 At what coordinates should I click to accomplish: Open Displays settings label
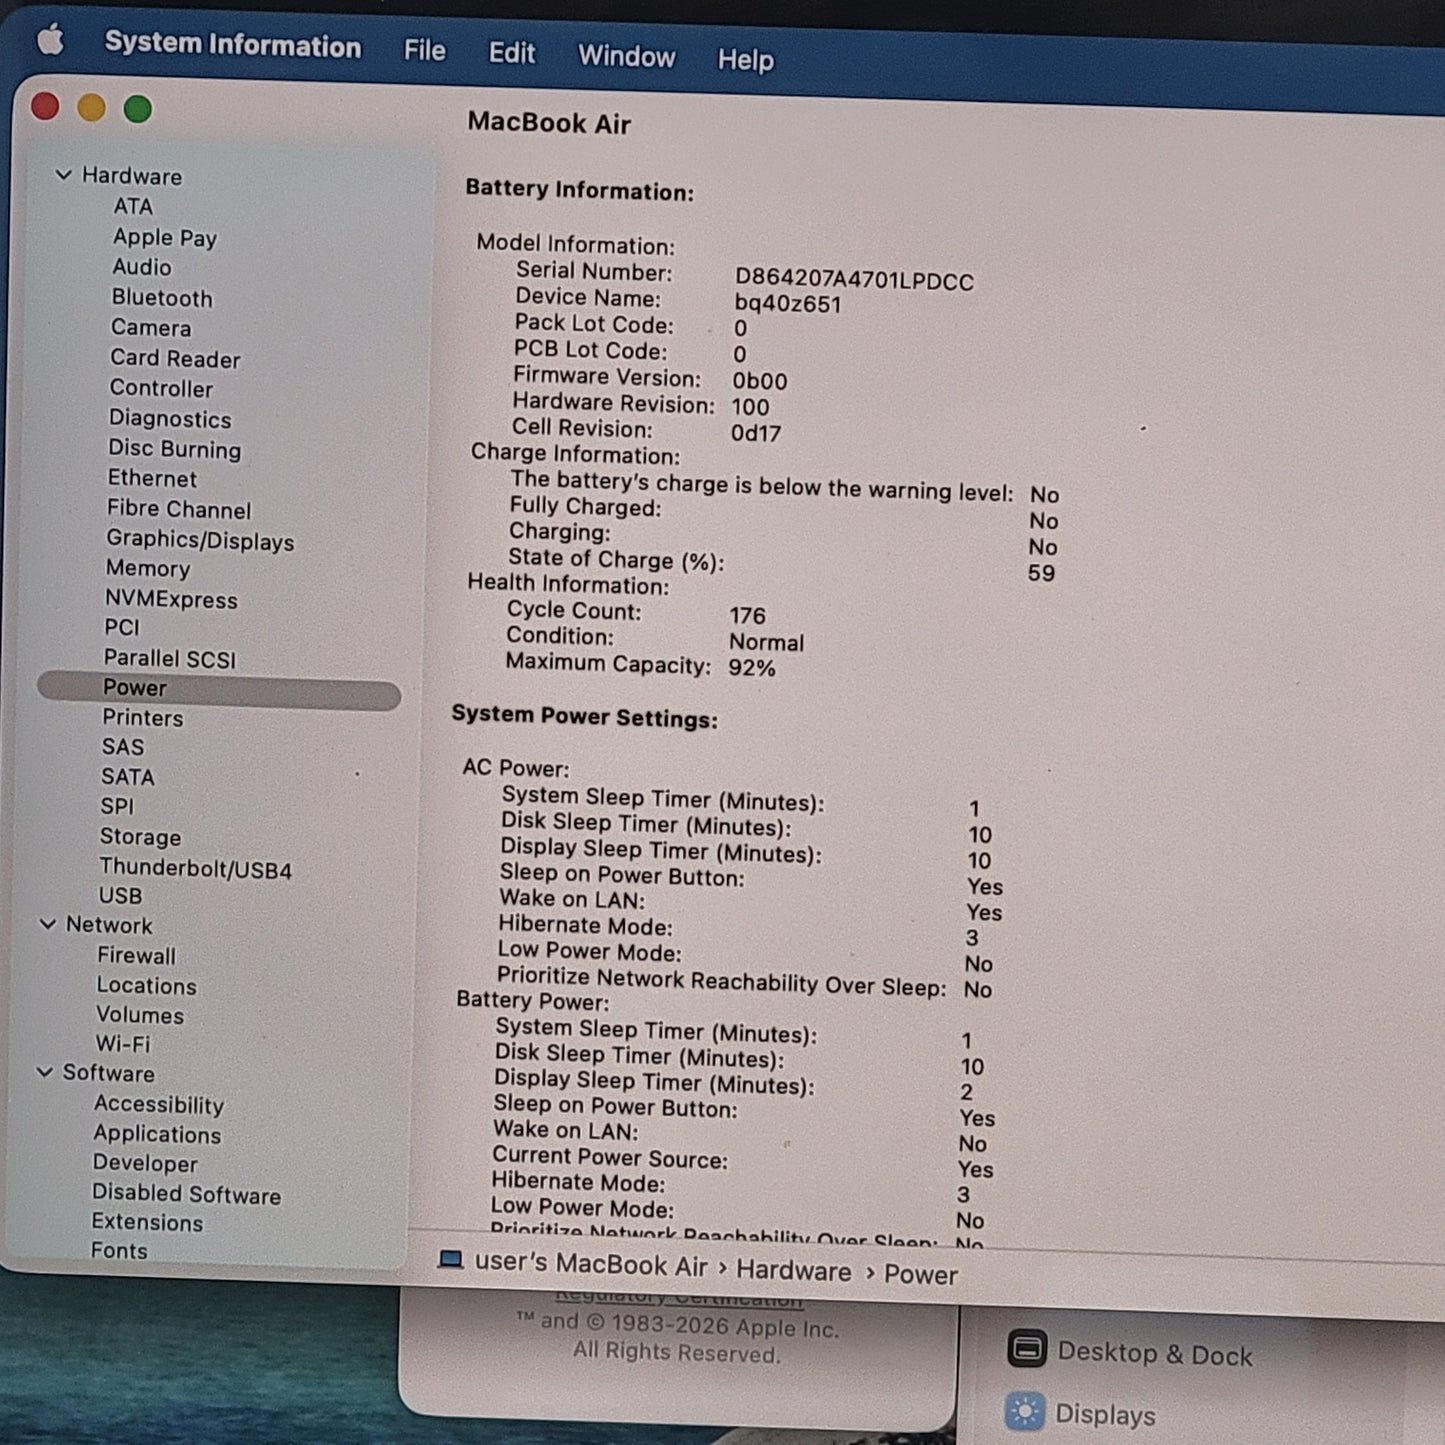1106,1414
